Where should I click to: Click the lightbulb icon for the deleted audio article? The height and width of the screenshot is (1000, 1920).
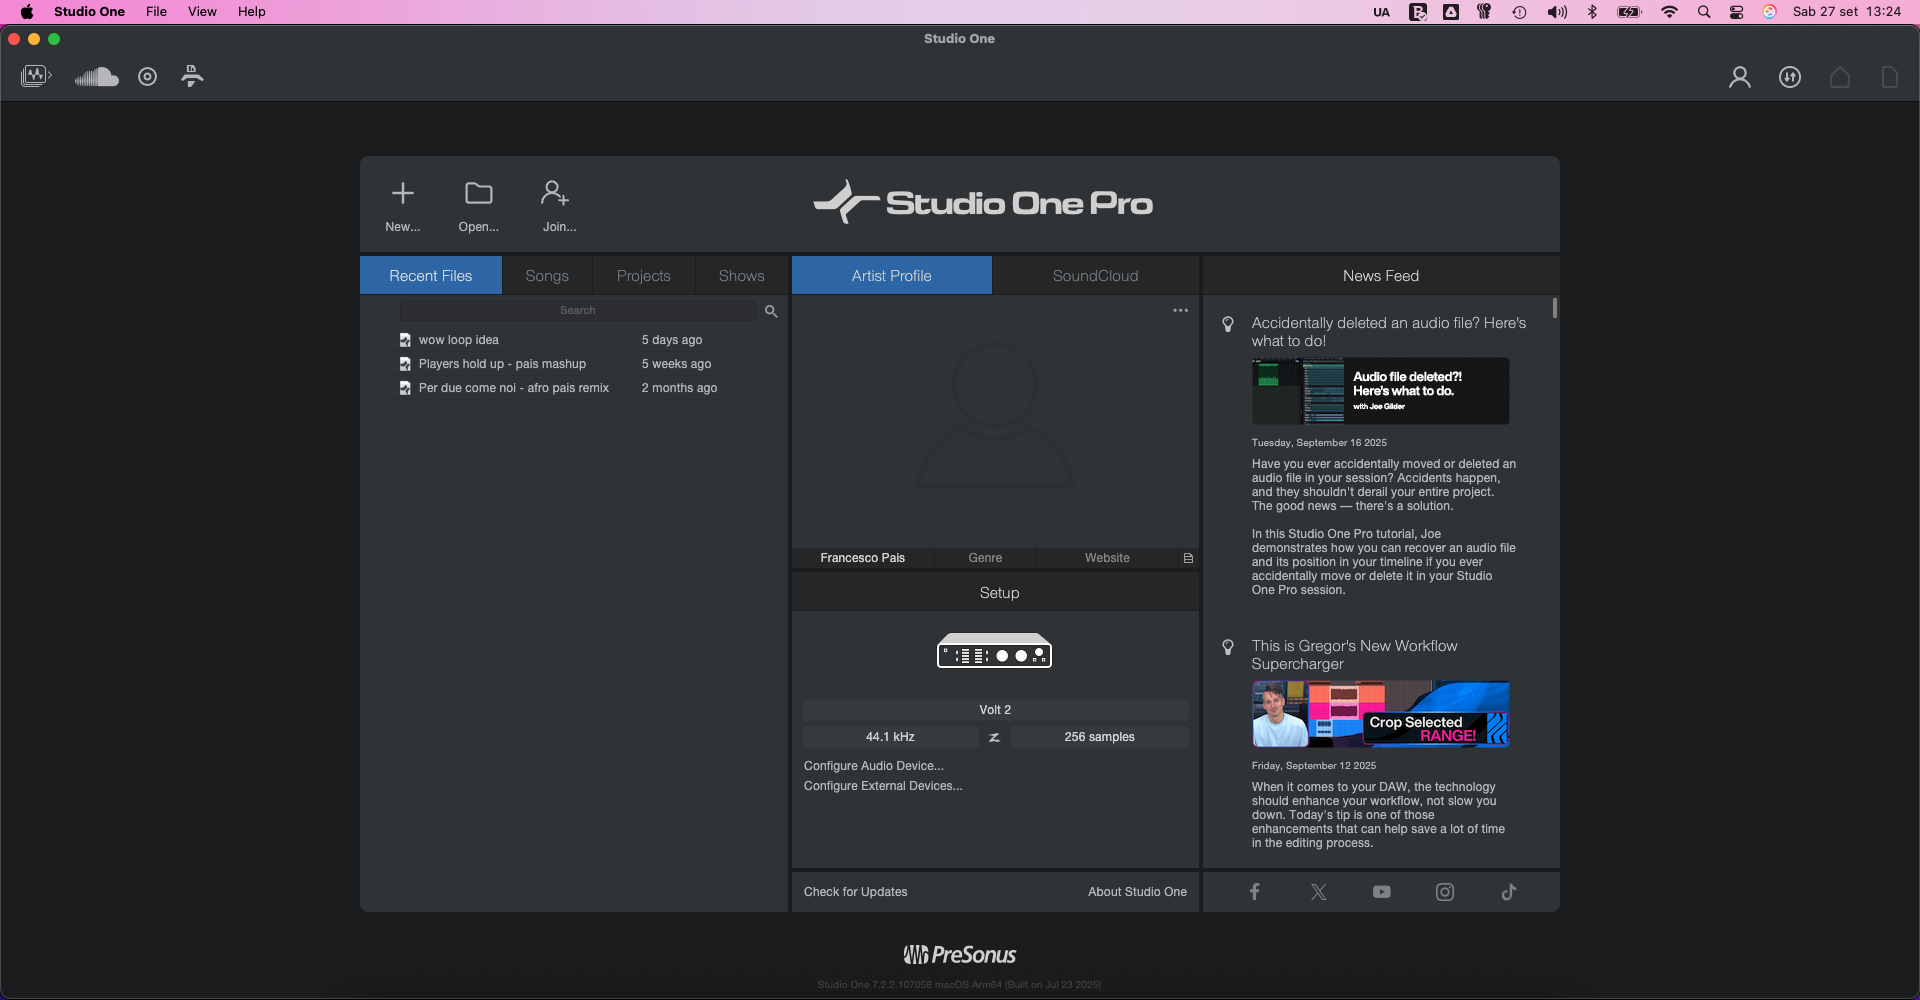click(x=1228, y=324)
